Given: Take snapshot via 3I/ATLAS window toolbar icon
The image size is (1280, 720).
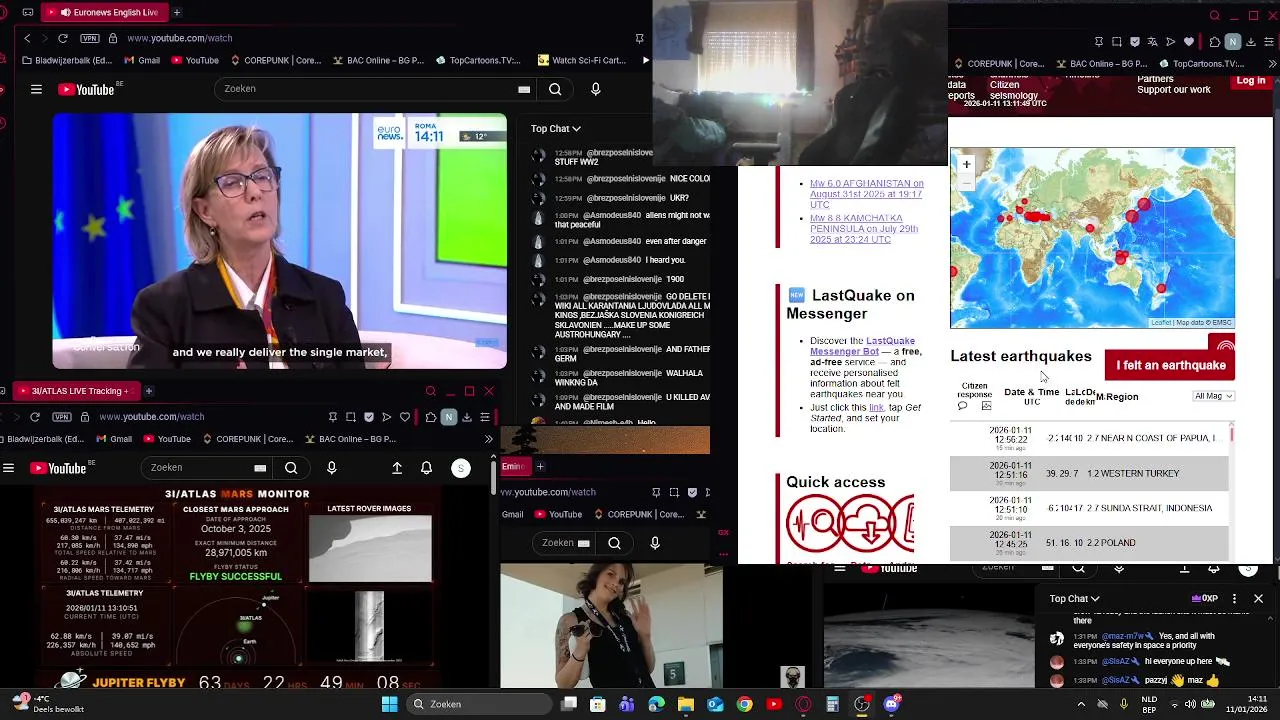Looking at the screenshot, I should click(x=351, y=417).
